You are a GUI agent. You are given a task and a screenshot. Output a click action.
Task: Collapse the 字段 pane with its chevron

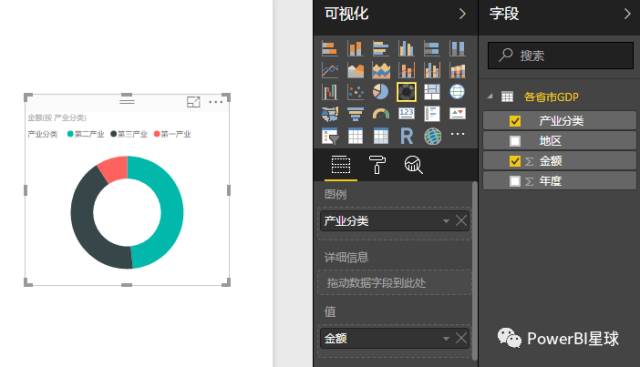click(x=627, y=14)
